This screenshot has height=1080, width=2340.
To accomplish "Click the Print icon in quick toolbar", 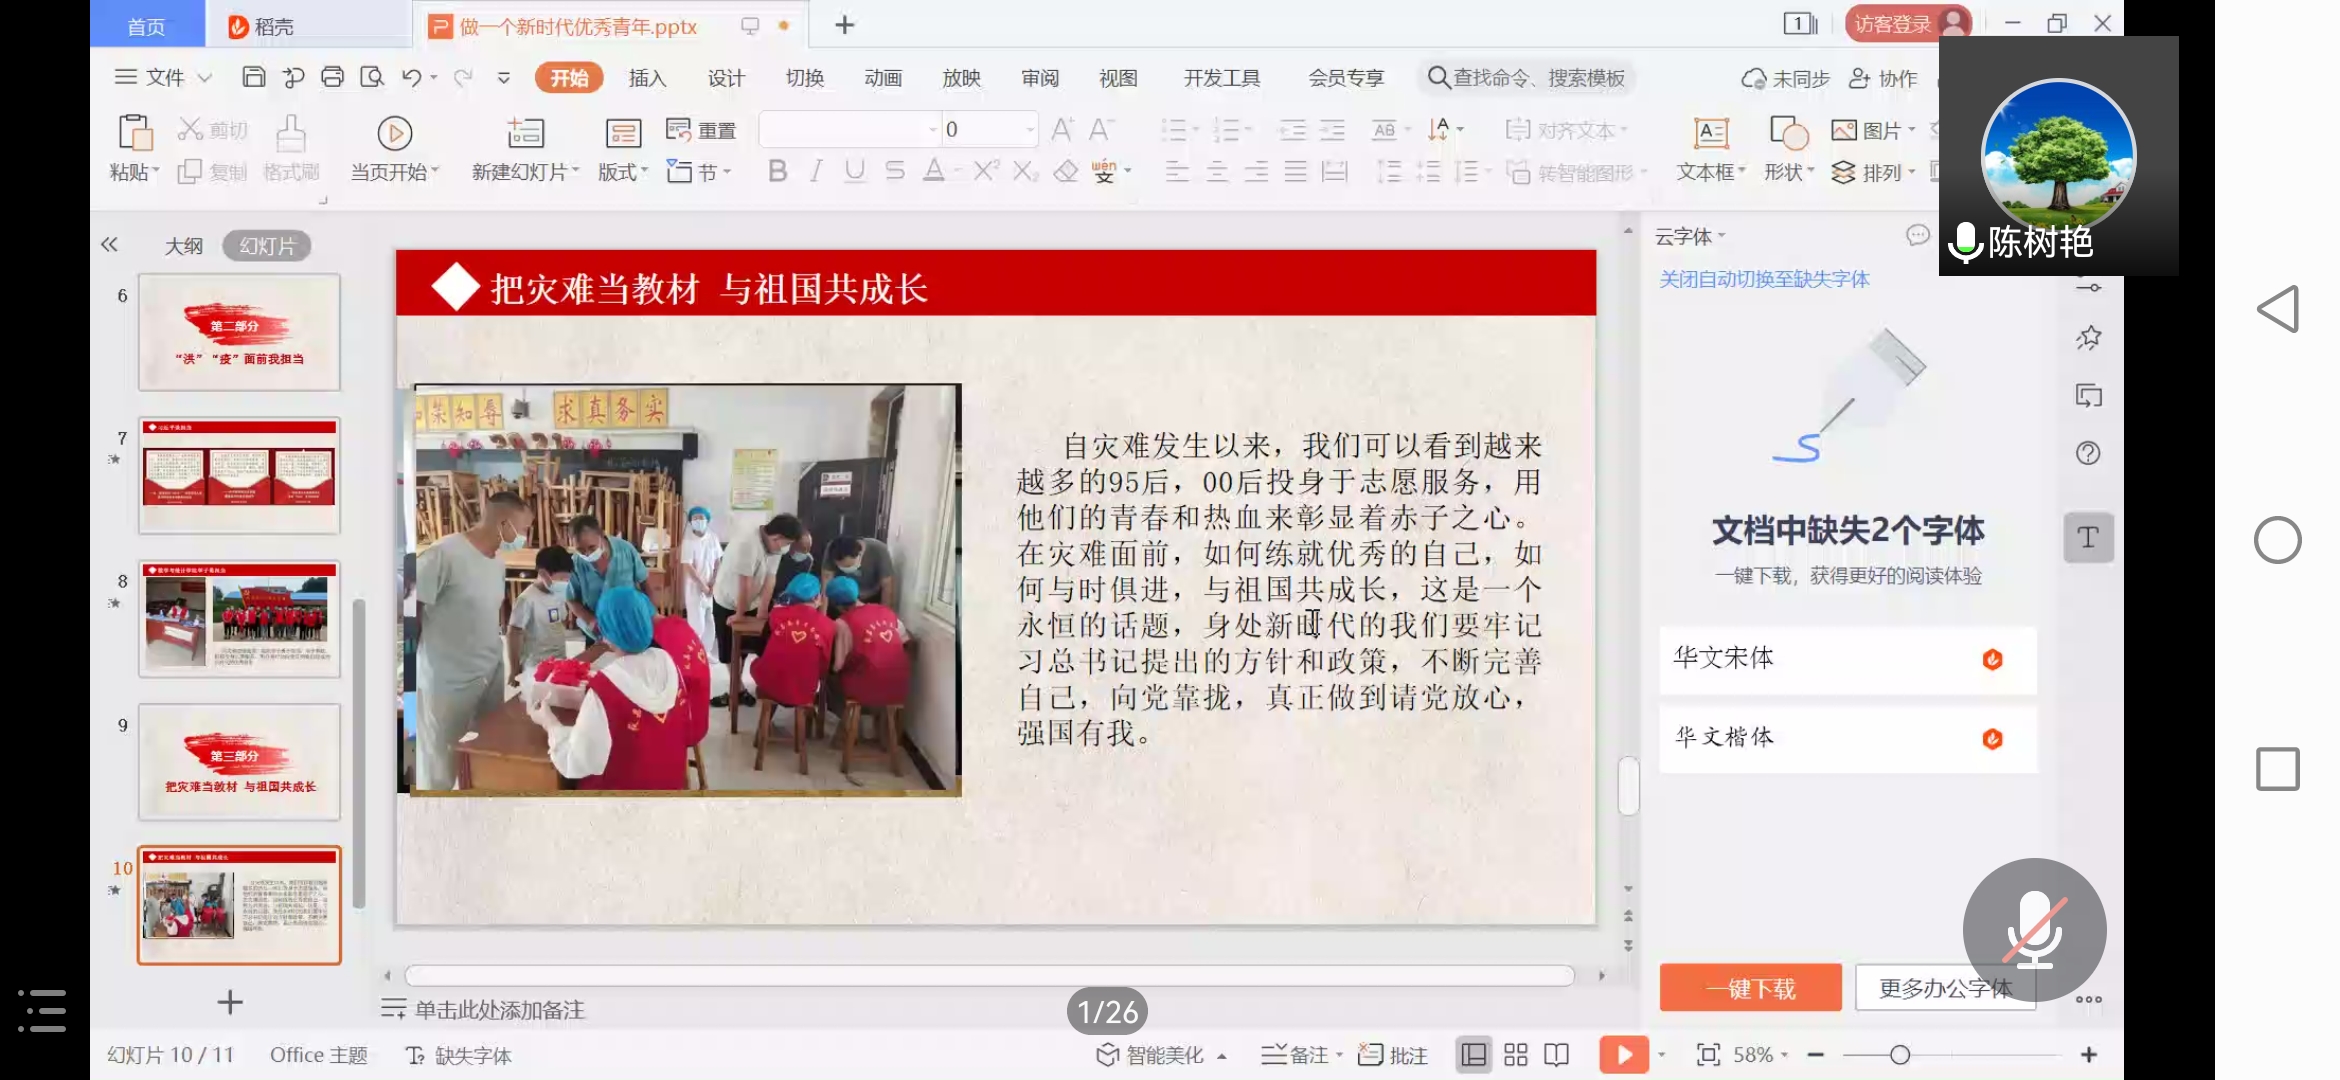I will [x=332, y=77].
